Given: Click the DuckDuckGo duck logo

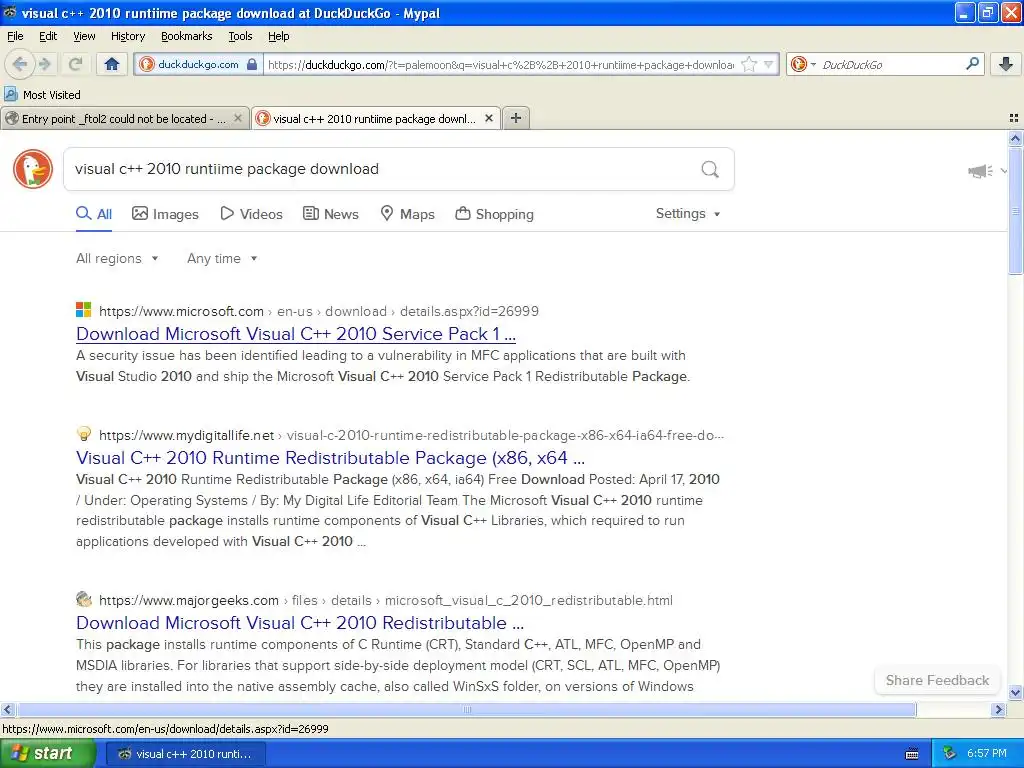Looking at the screenshot, I should click(33, 169).
